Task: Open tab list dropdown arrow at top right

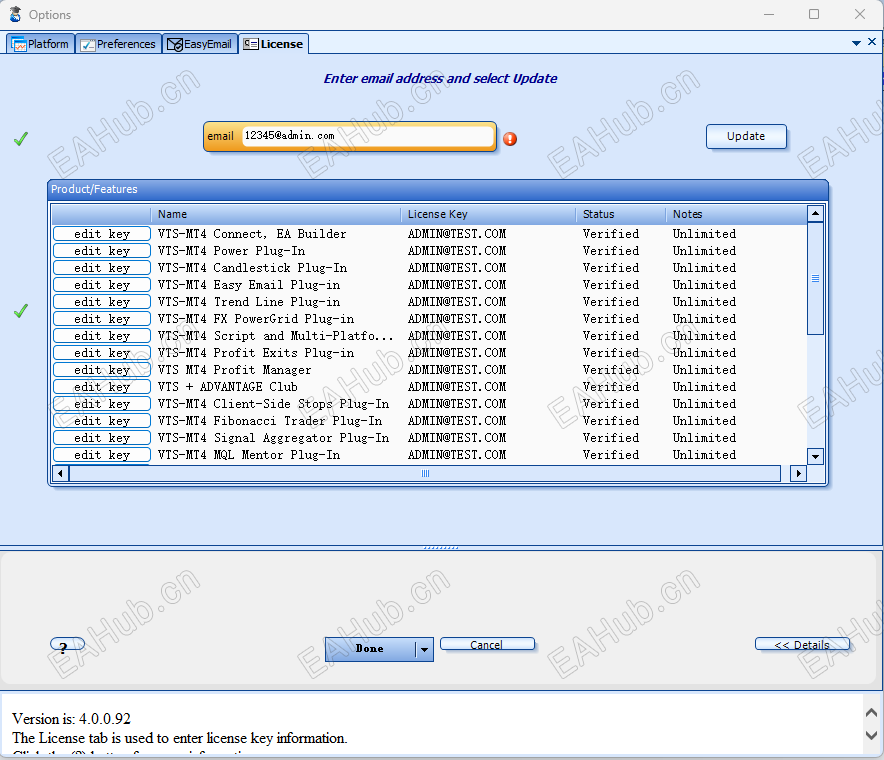Action: [856, 43]
